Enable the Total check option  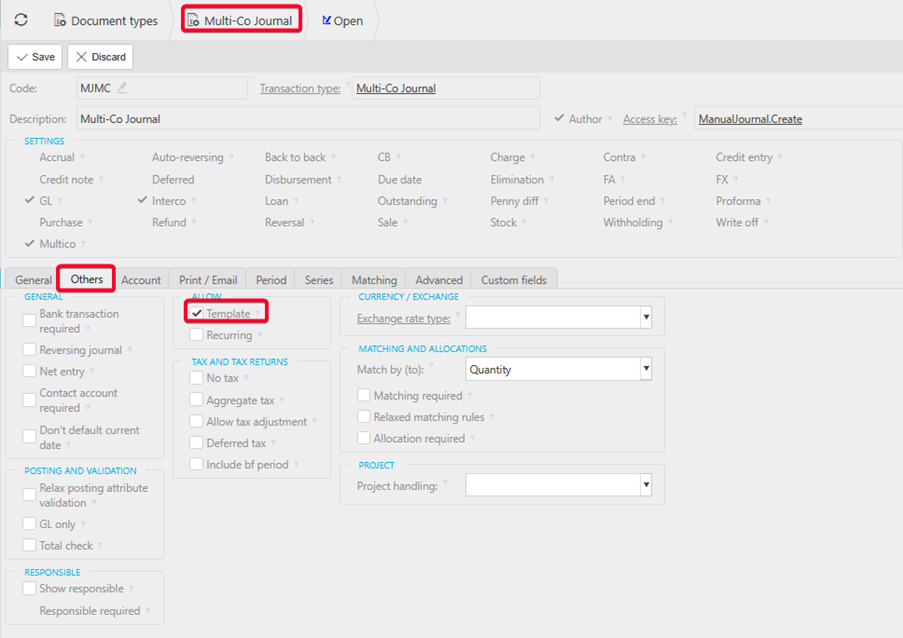point(29,545)
